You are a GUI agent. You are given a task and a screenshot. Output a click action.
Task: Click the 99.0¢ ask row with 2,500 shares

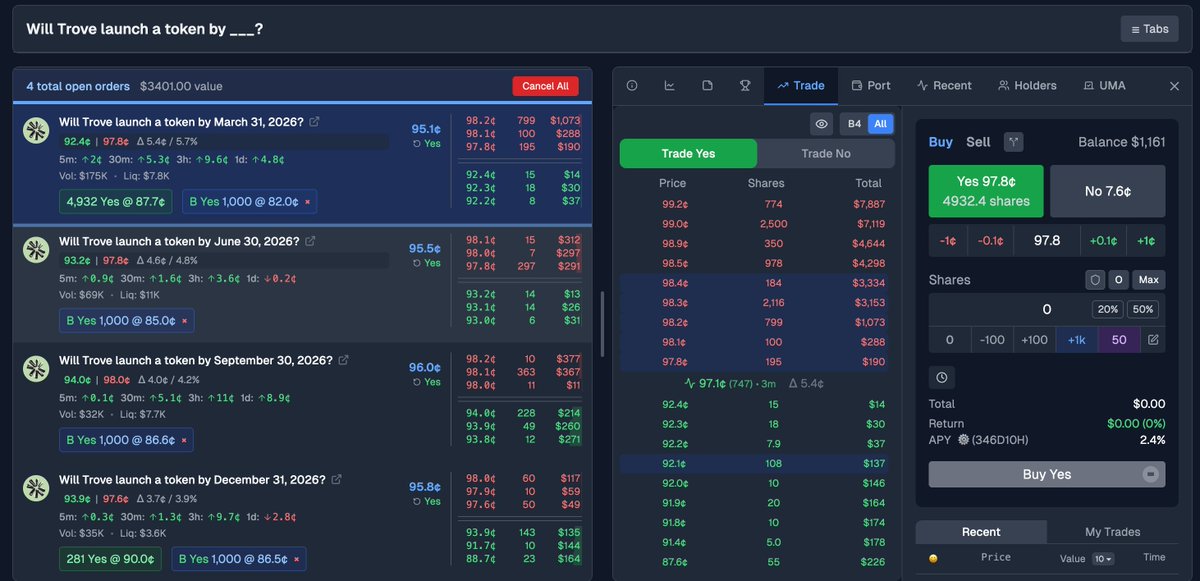754,223
